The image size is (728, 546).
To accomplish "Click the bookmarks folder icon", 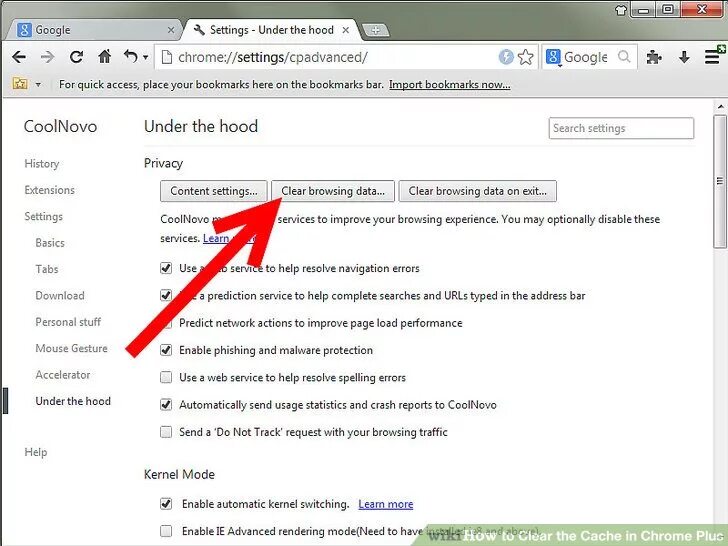I will [20, 84].
